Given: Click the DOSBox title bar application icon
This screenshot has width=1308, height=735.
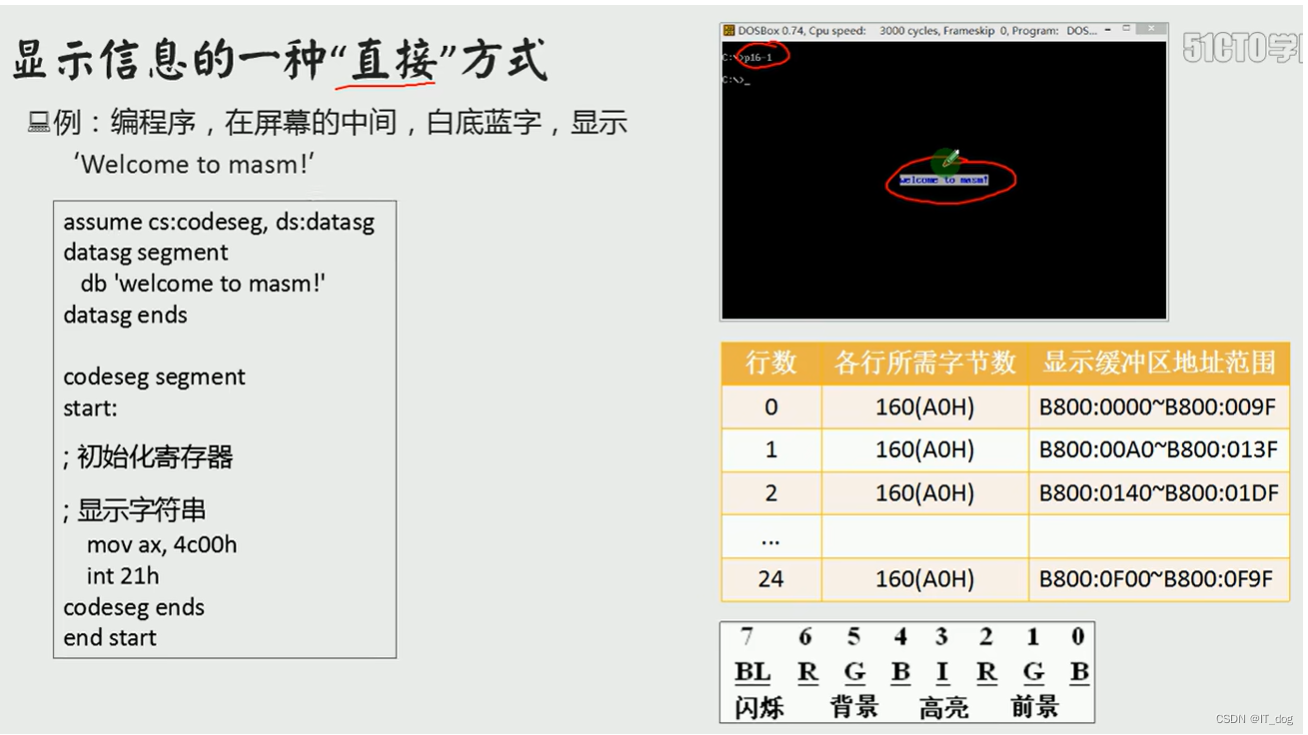Looking at the screenshot, I should coord(729,31).
